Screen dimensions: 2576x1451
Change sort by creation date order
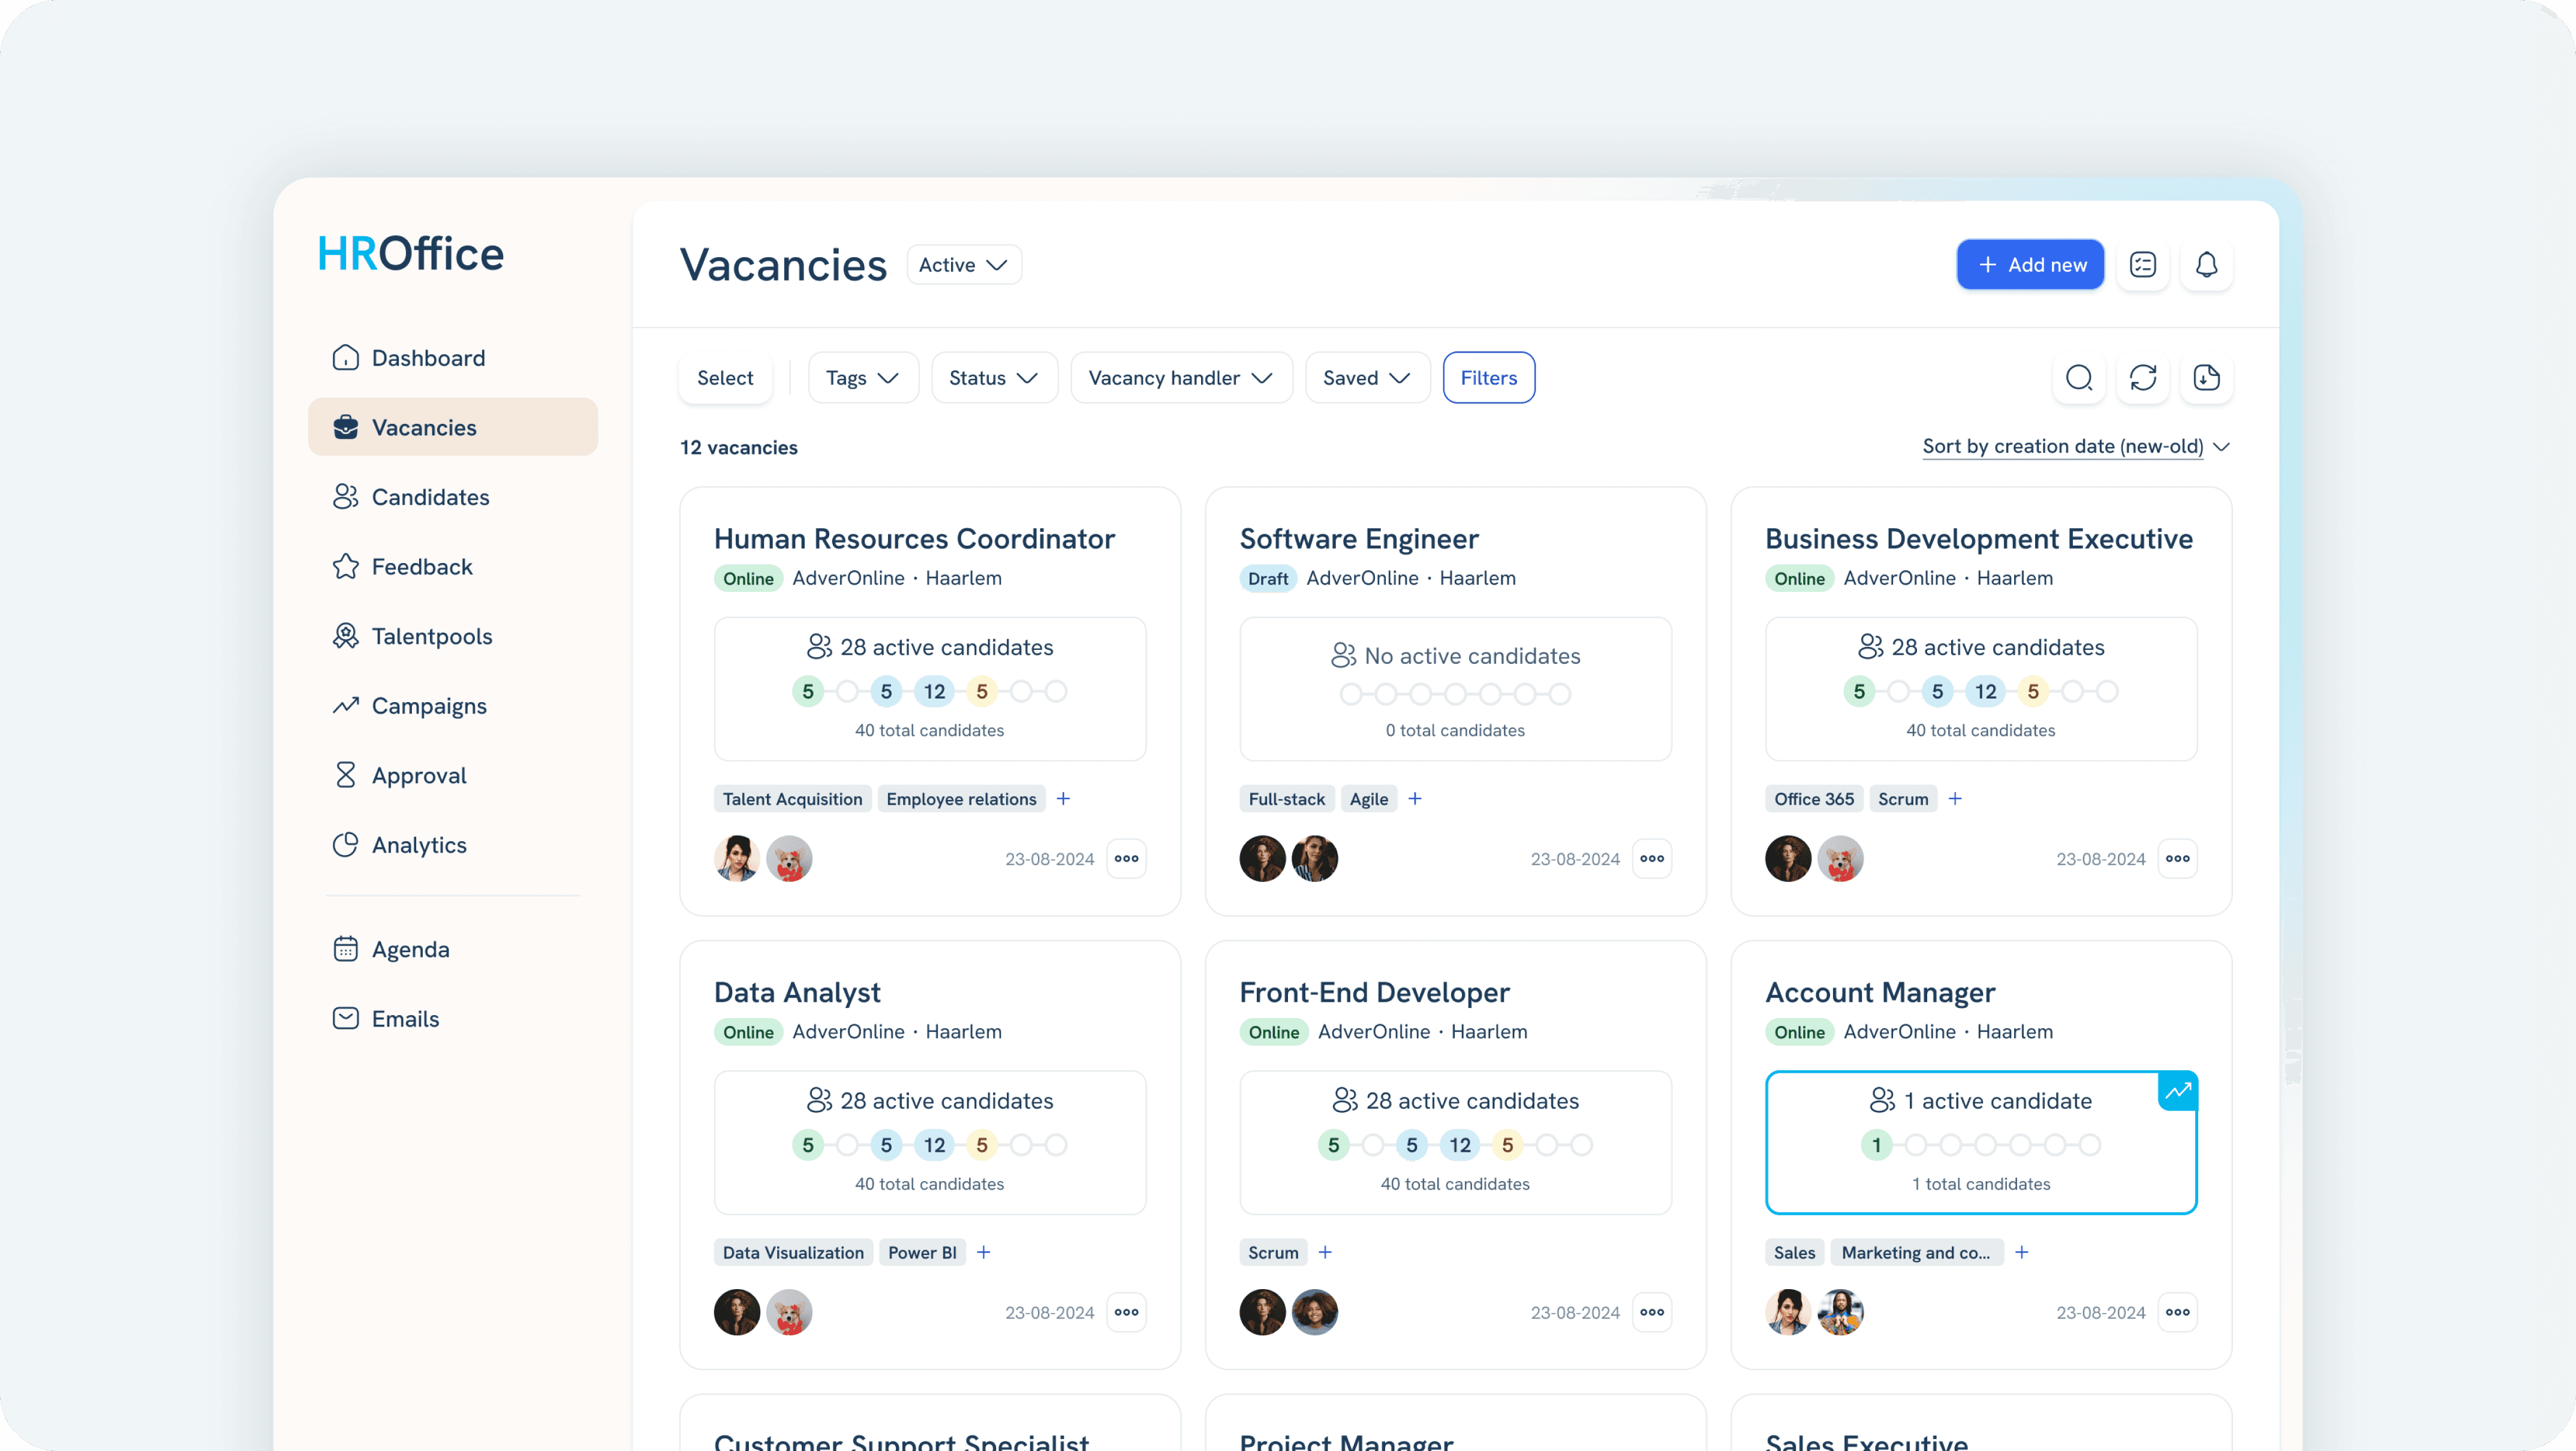tap(2075, 447)
